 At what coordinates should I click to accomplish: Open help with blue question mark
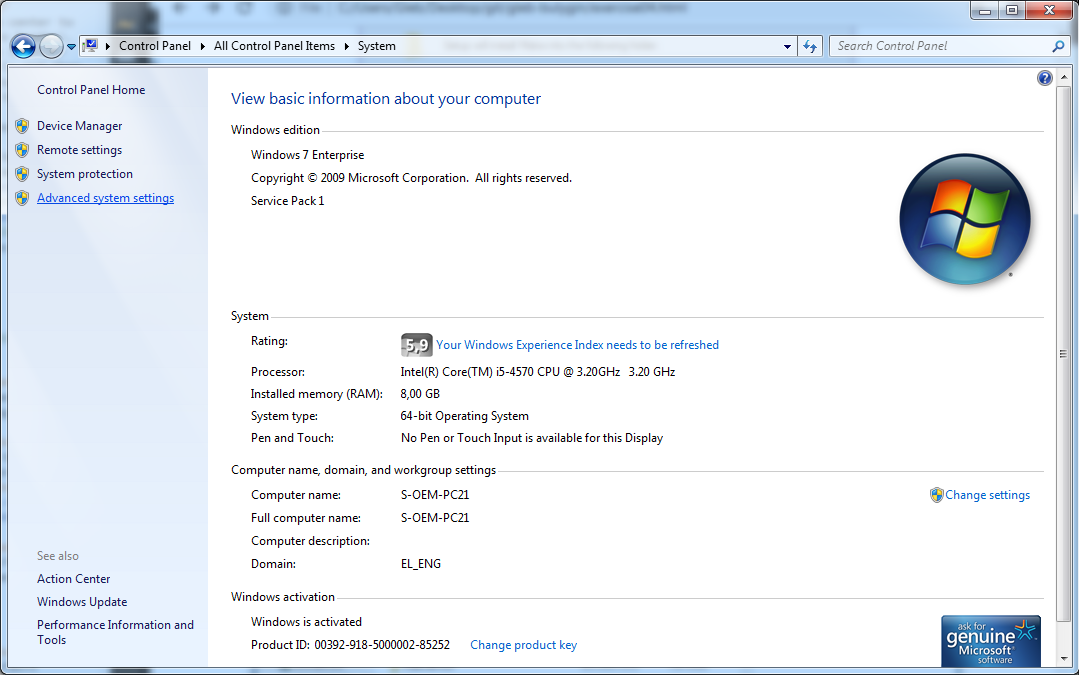pyautogui.click(x=1045, y=78)
